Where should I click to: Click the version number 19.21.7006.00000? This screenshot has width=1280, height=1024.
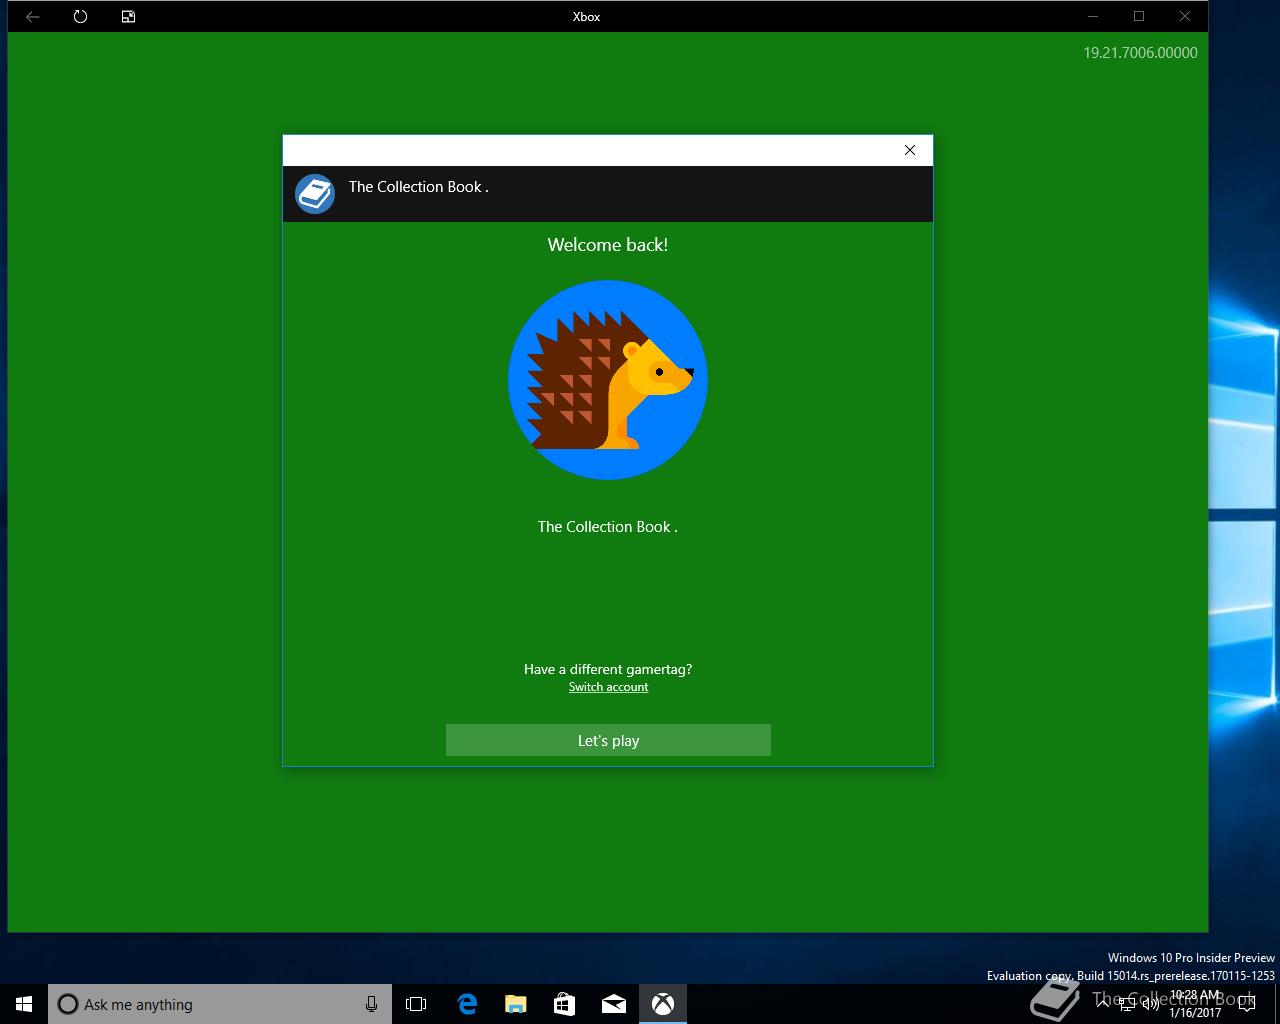[x=1140, y=53]
